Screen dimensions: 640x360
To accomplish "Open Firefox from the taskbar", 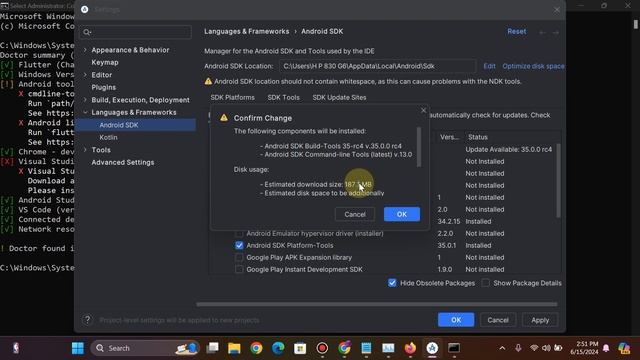I will click(410, 348).
